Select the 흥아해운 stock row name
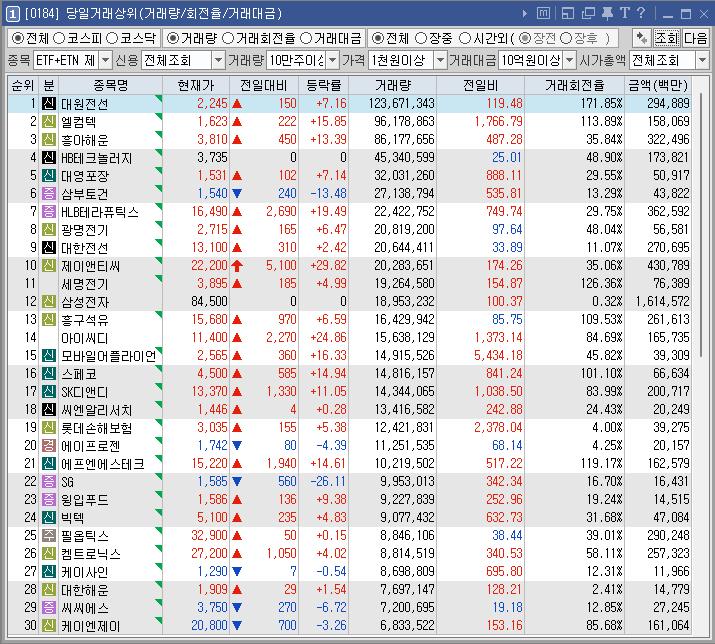The height and width of the screenshot is (644, 715). pyautogui.click(x=85, y=140)
